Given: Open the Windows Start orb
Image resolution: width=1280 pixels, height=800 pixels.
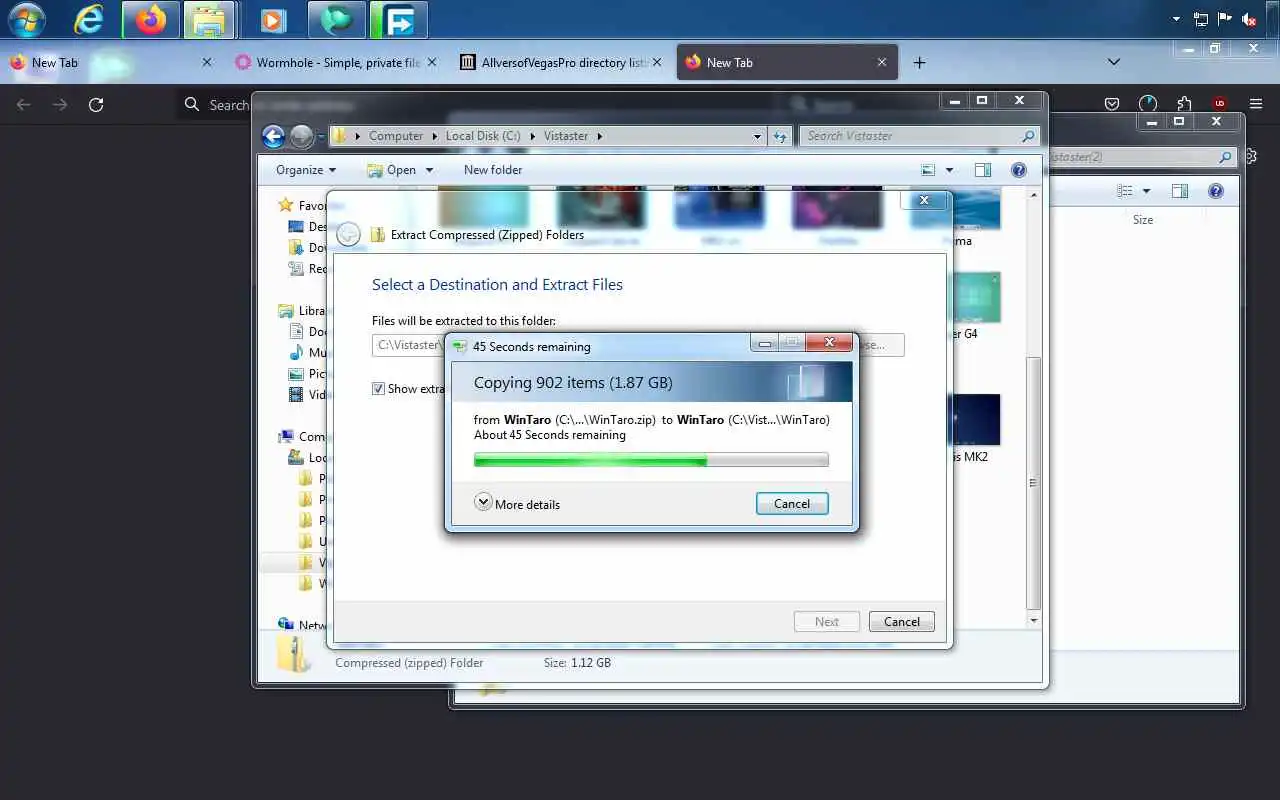Looking at the screenshot, I should [x=27, y=19].
